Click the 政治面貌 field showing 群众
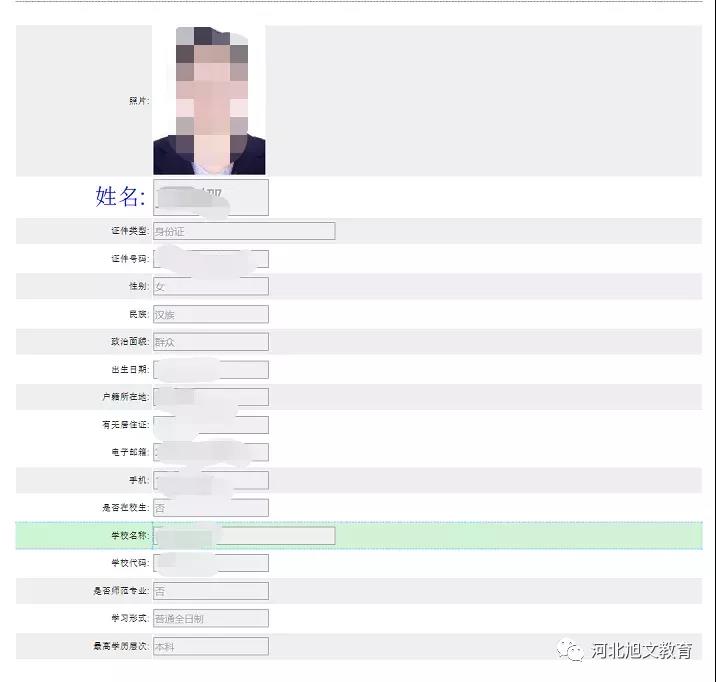The width and height of the screenshot is (716, 682). click(211, 341)
